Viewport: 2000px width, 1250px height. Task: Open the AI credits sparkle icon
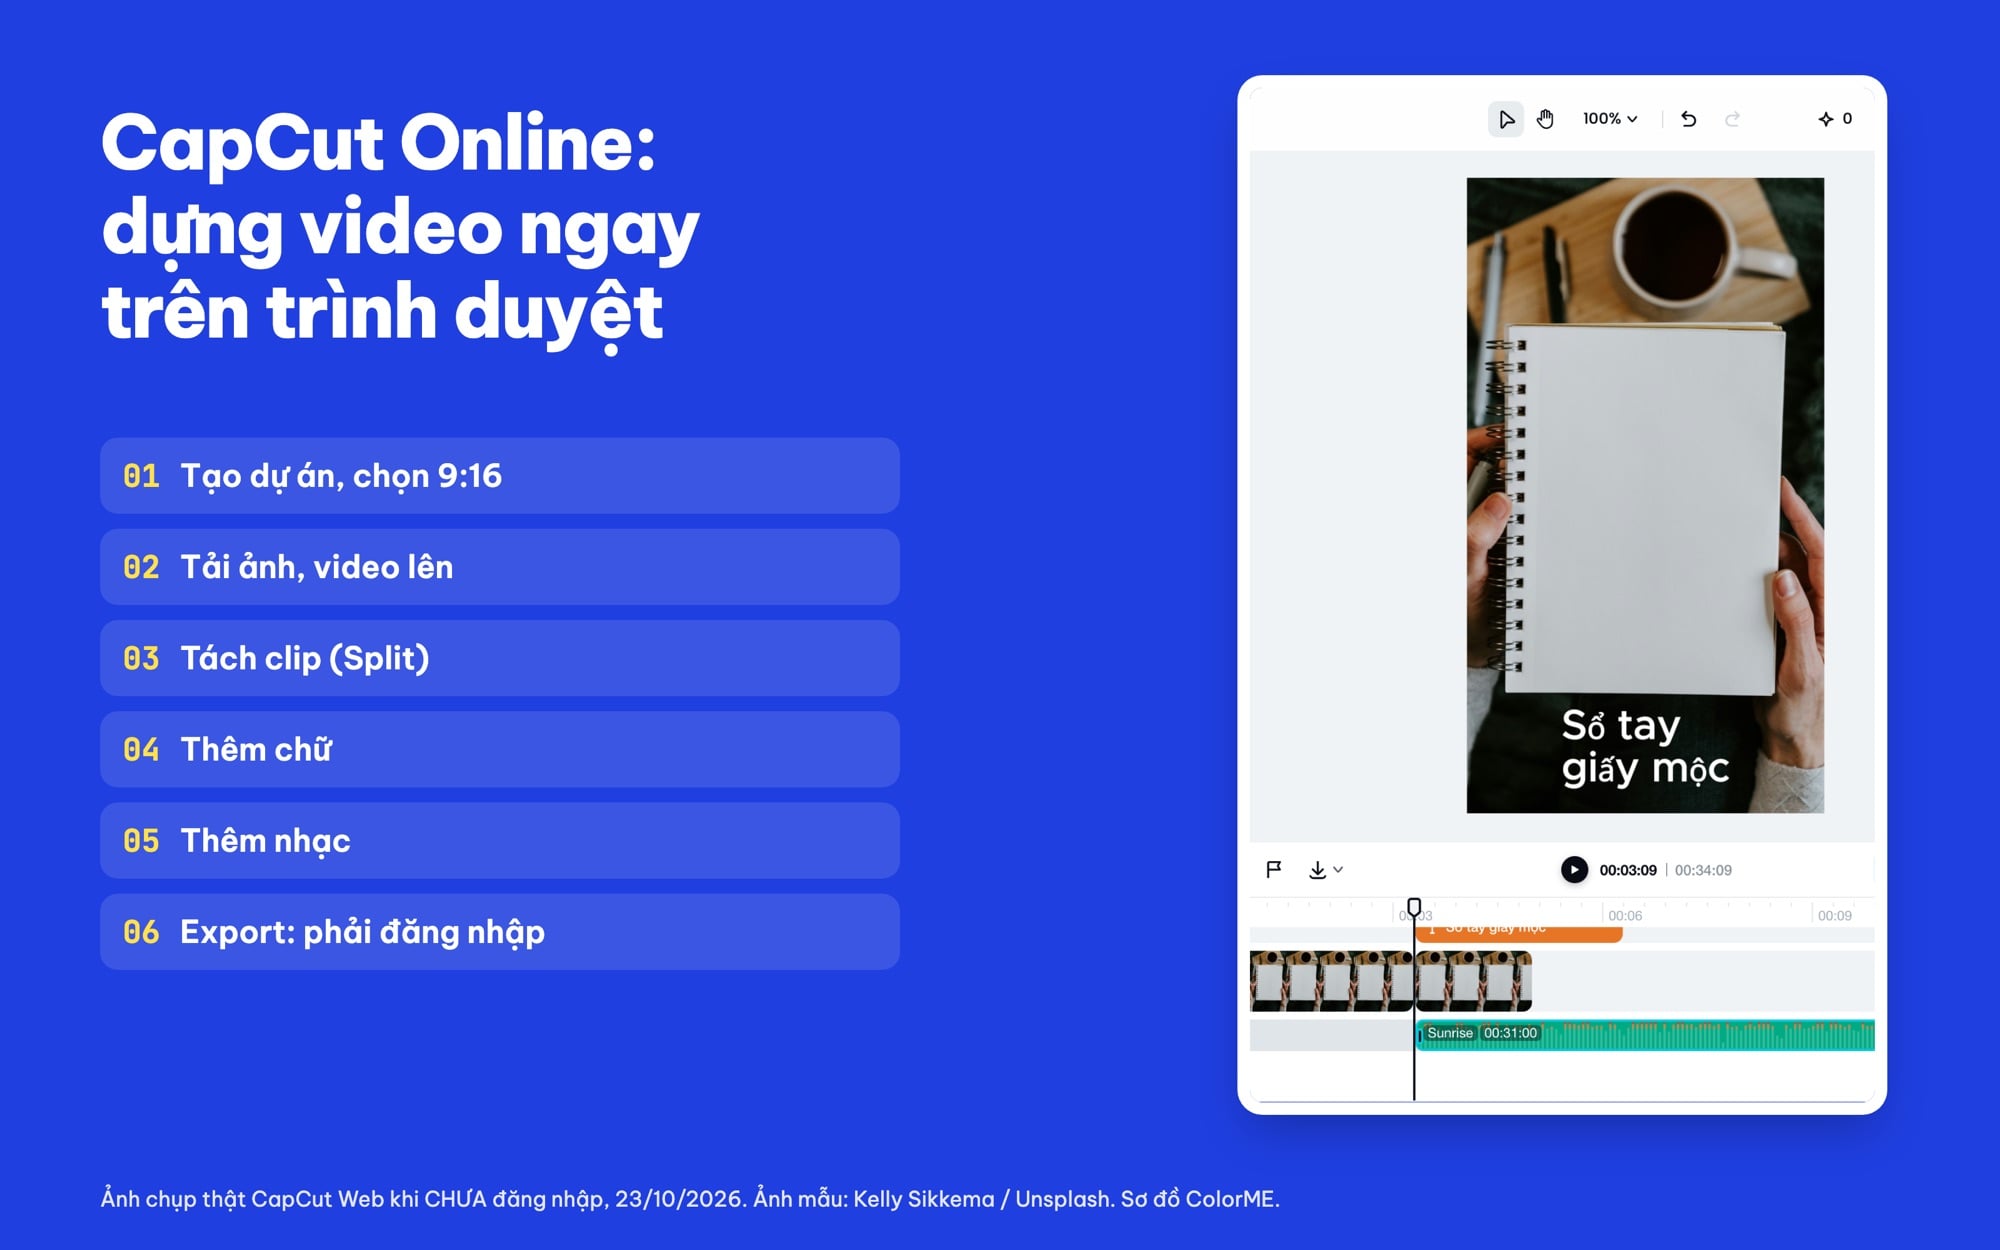[1826, 119]
